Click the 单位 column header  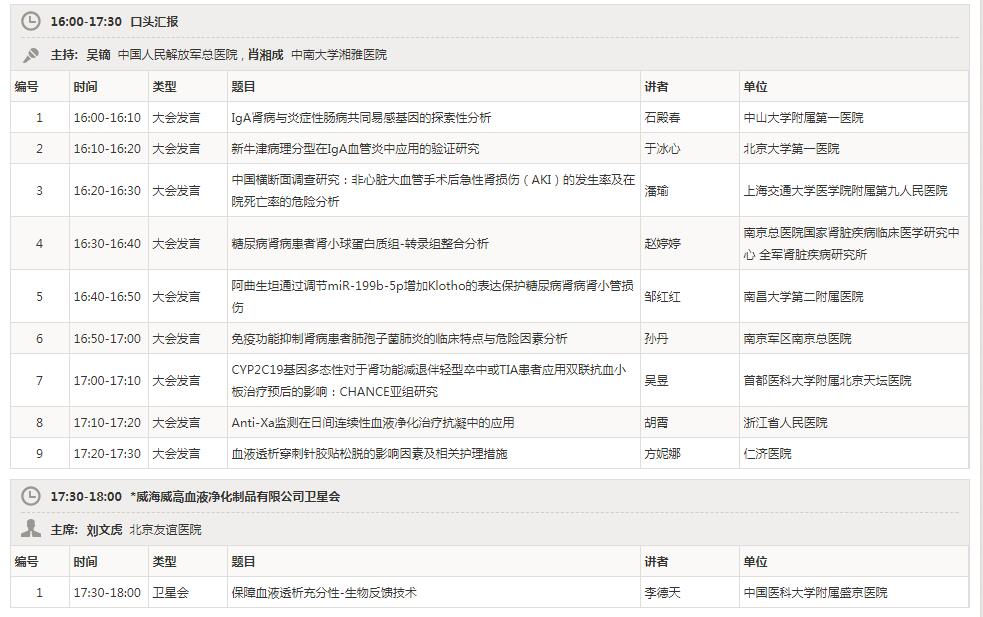point(755,86)
